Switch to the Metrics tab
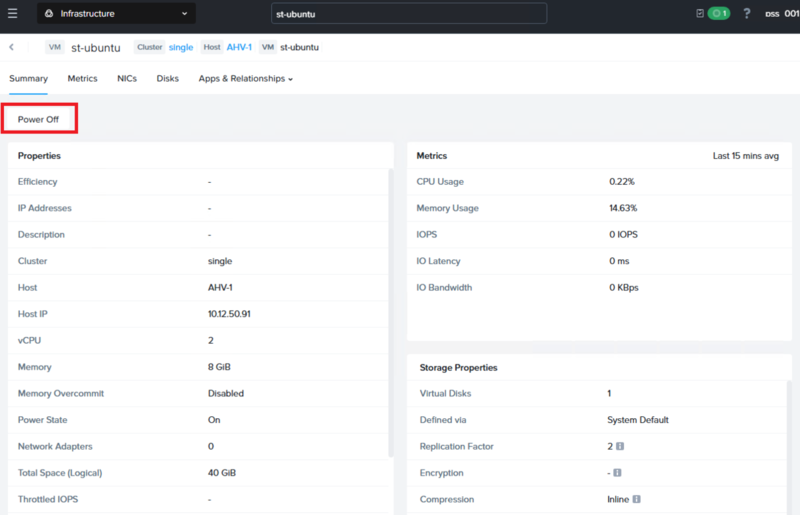800x515 pixels. [82, 79]
